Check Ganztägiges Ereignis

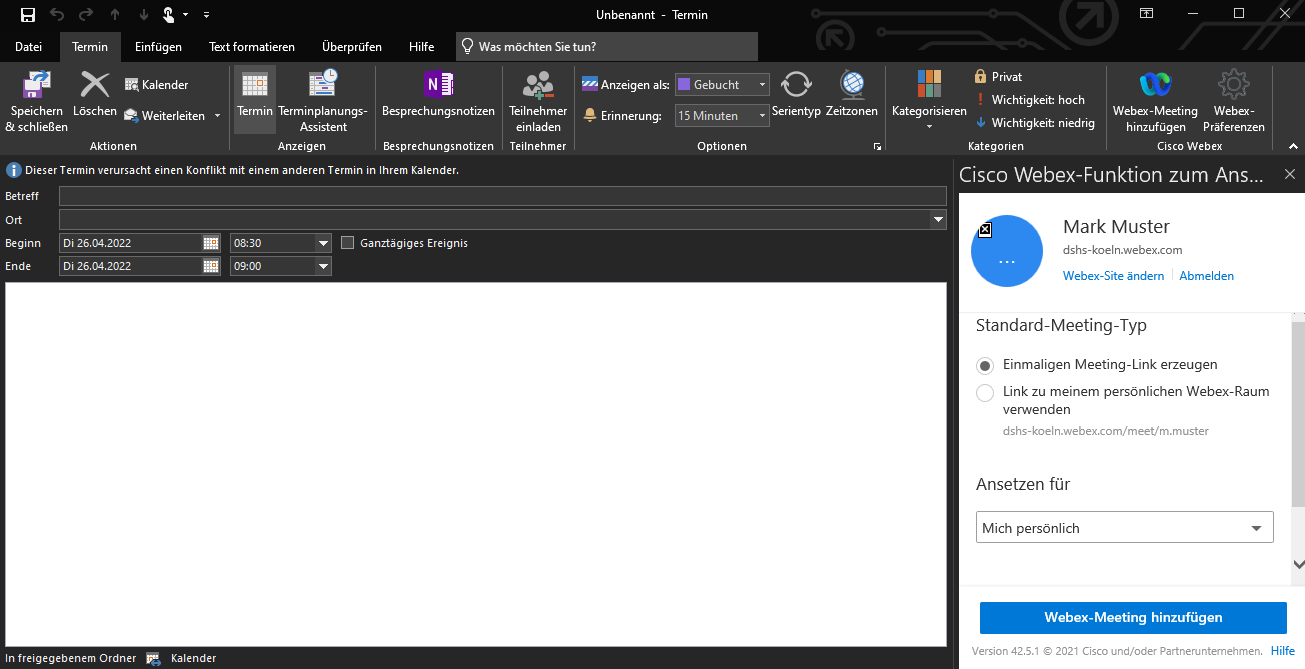point(348,243)
